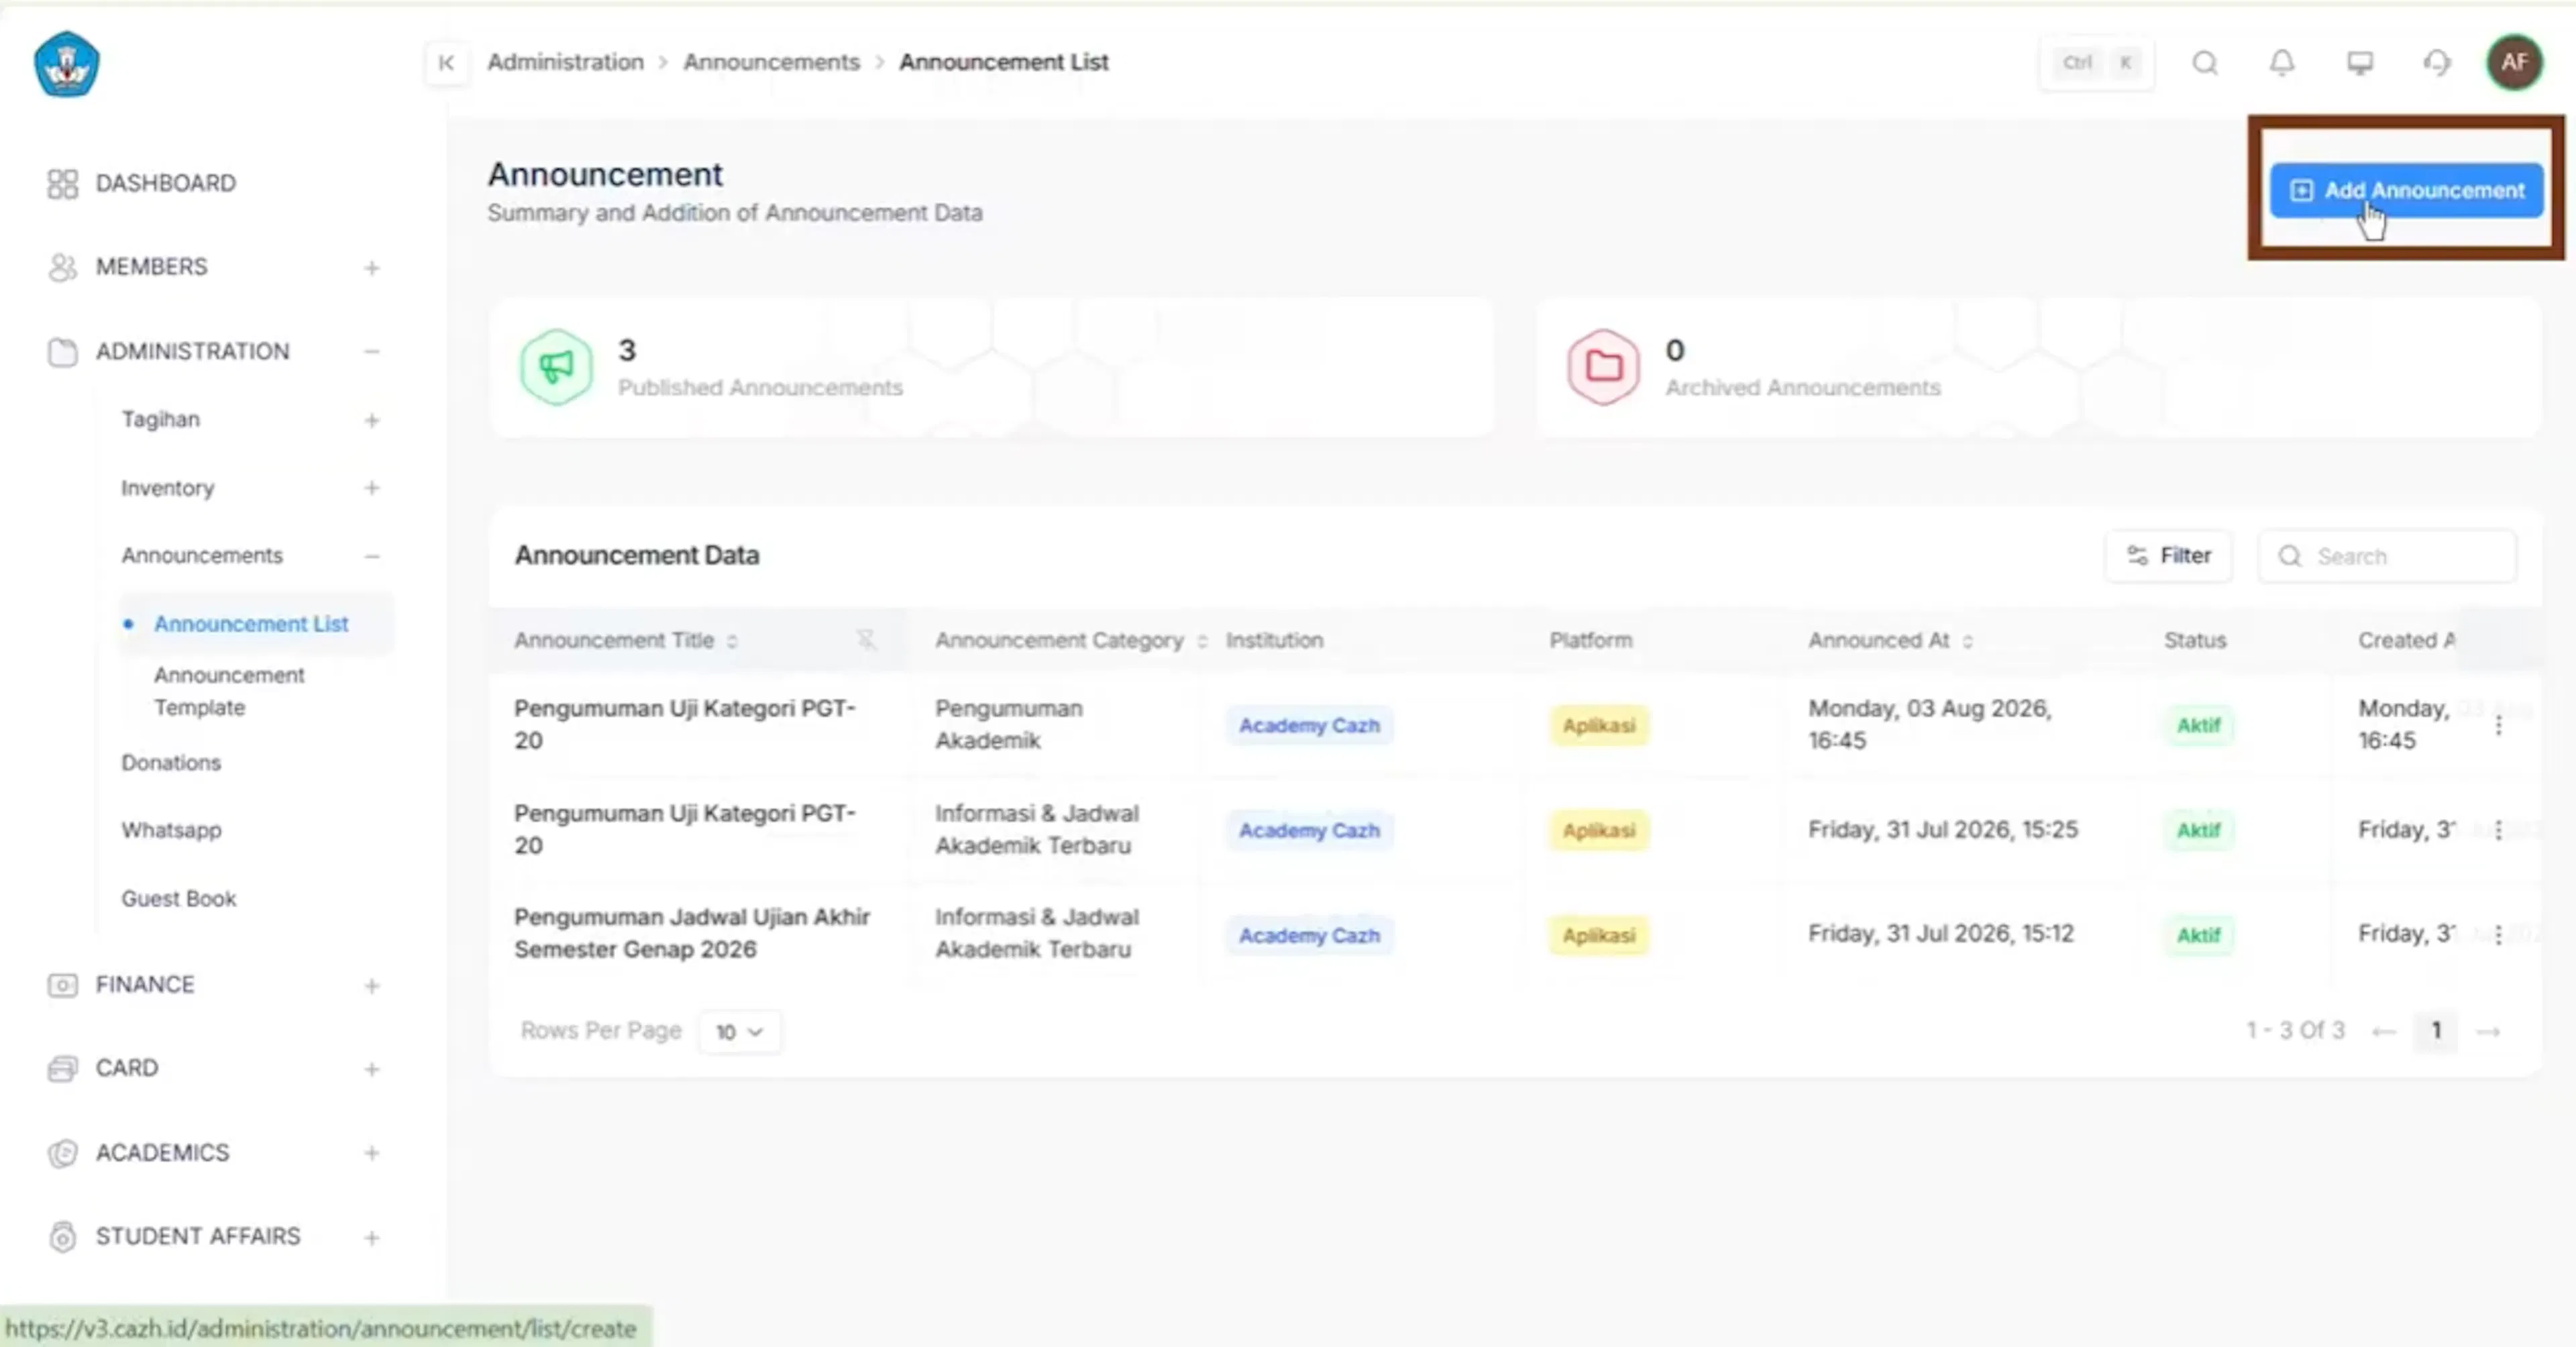Screen dimensions: 2576x1347
Task: Sort by Announcement Category column
Action: click(x=1202, y=641)
